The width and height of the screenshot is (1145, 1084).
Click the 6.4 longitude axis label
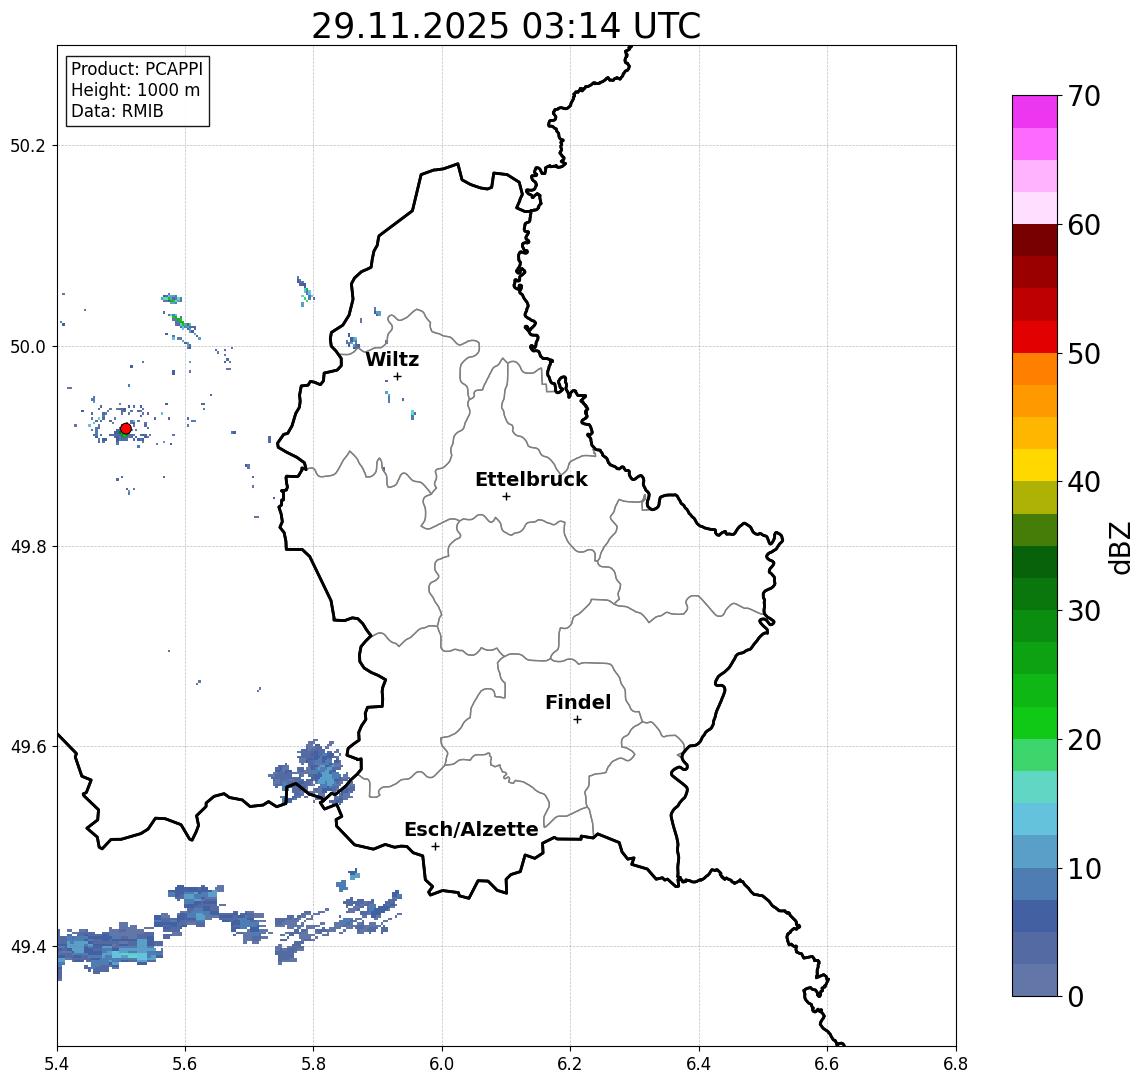(x=700, y=1064)
